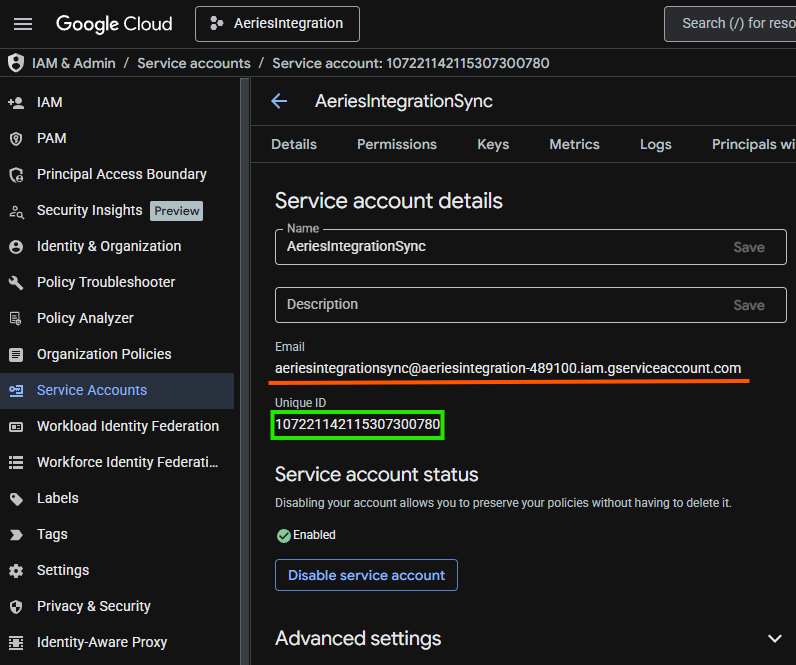Screen dimensions: 796x665
Task: Select Service Accounts in sidebar
Action: (117, 391)
